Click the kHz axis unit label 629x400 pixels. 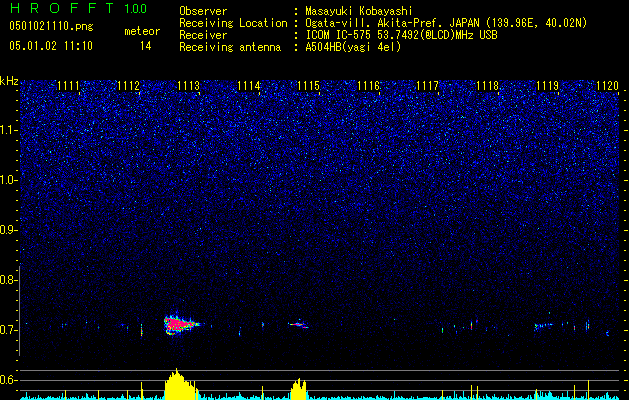tap(9, 81)
